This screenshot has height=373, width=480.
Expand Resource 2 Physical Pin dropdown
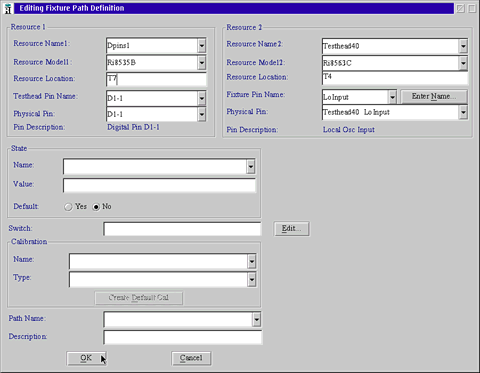click(x=463, y=112)
